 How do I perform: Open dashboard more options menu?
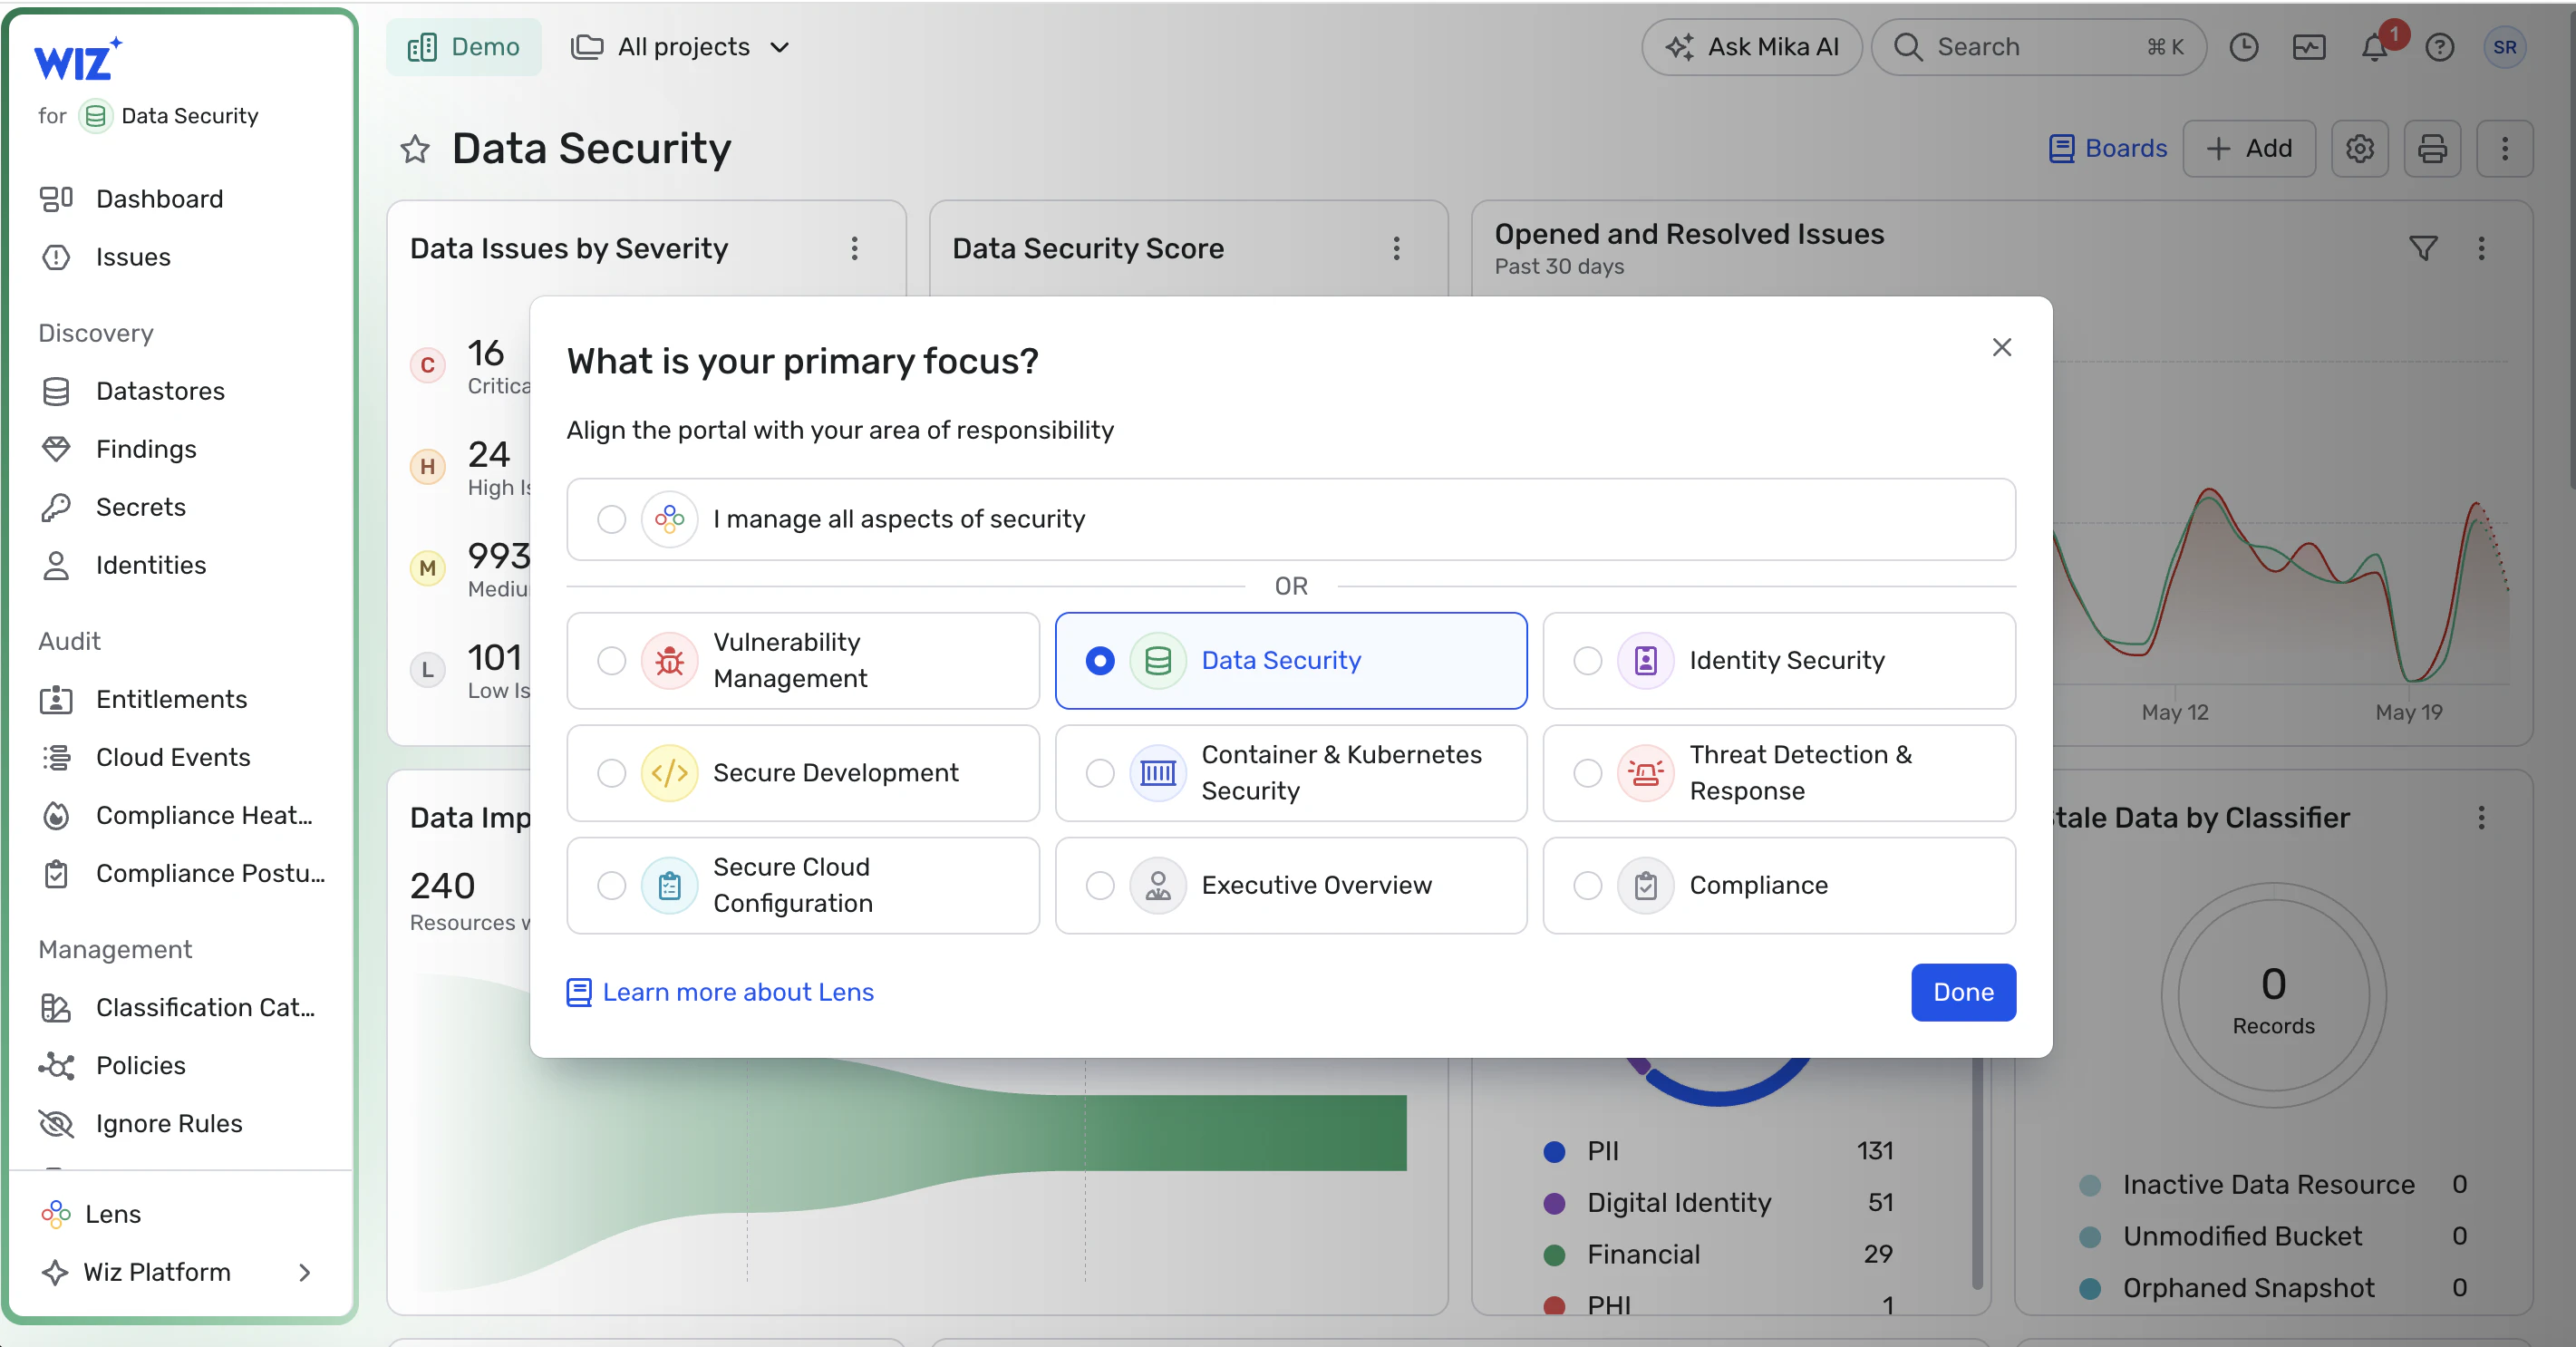[2505, 148]
